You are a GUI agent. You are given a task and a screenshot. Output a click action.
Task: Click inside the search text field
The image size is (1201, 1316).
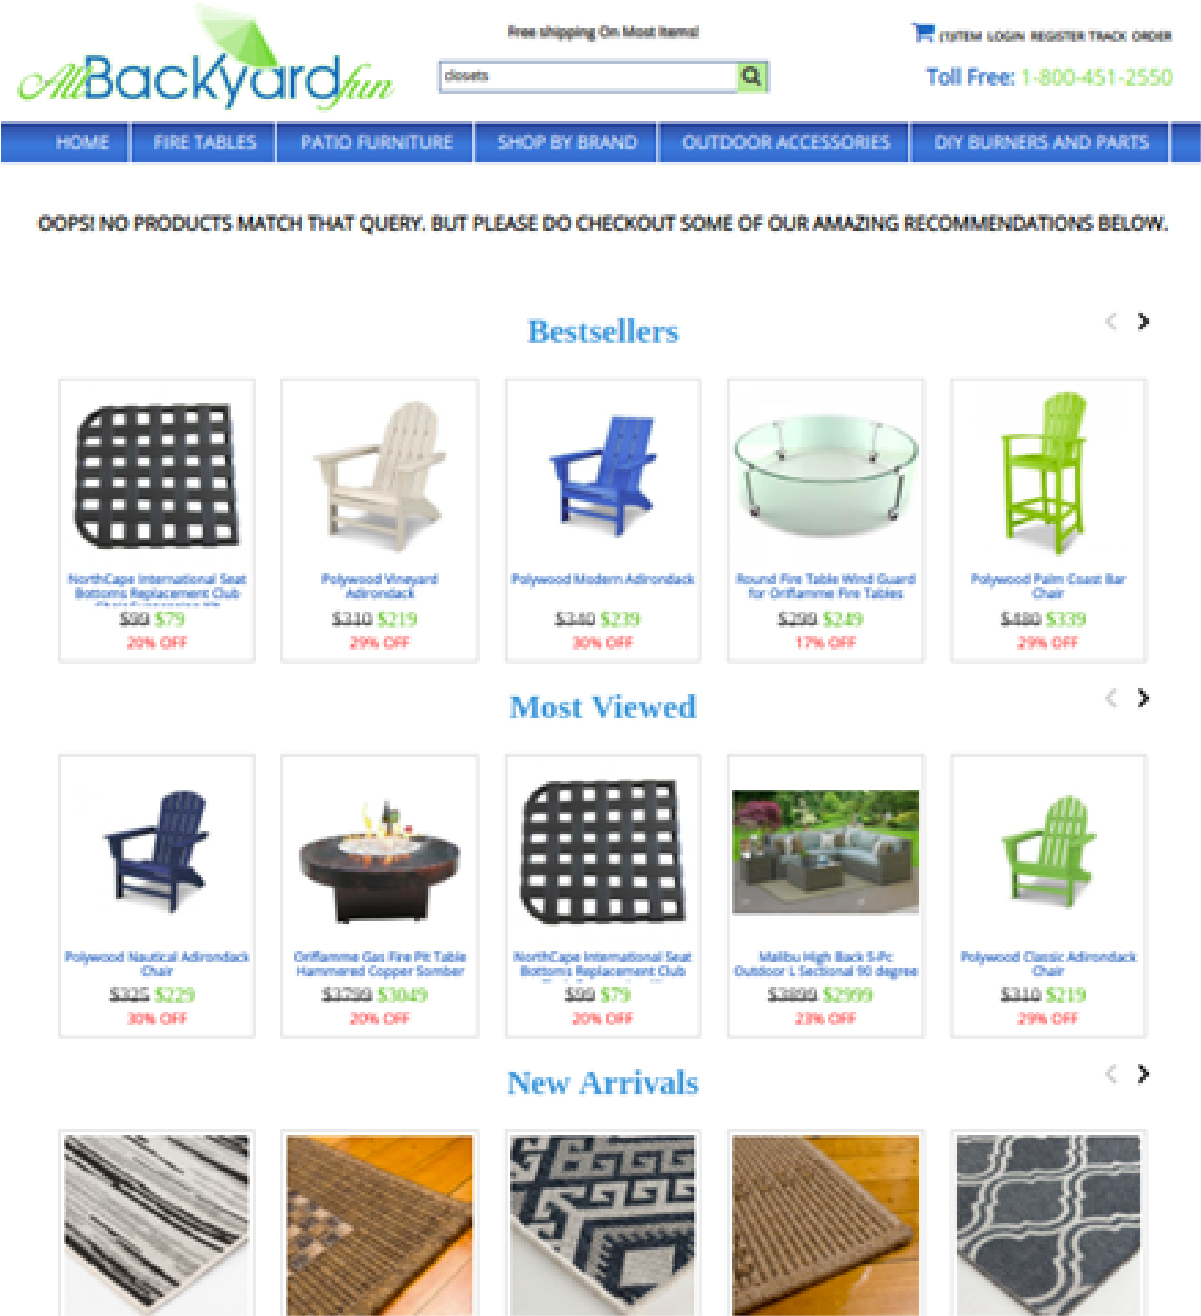point(588,76)
